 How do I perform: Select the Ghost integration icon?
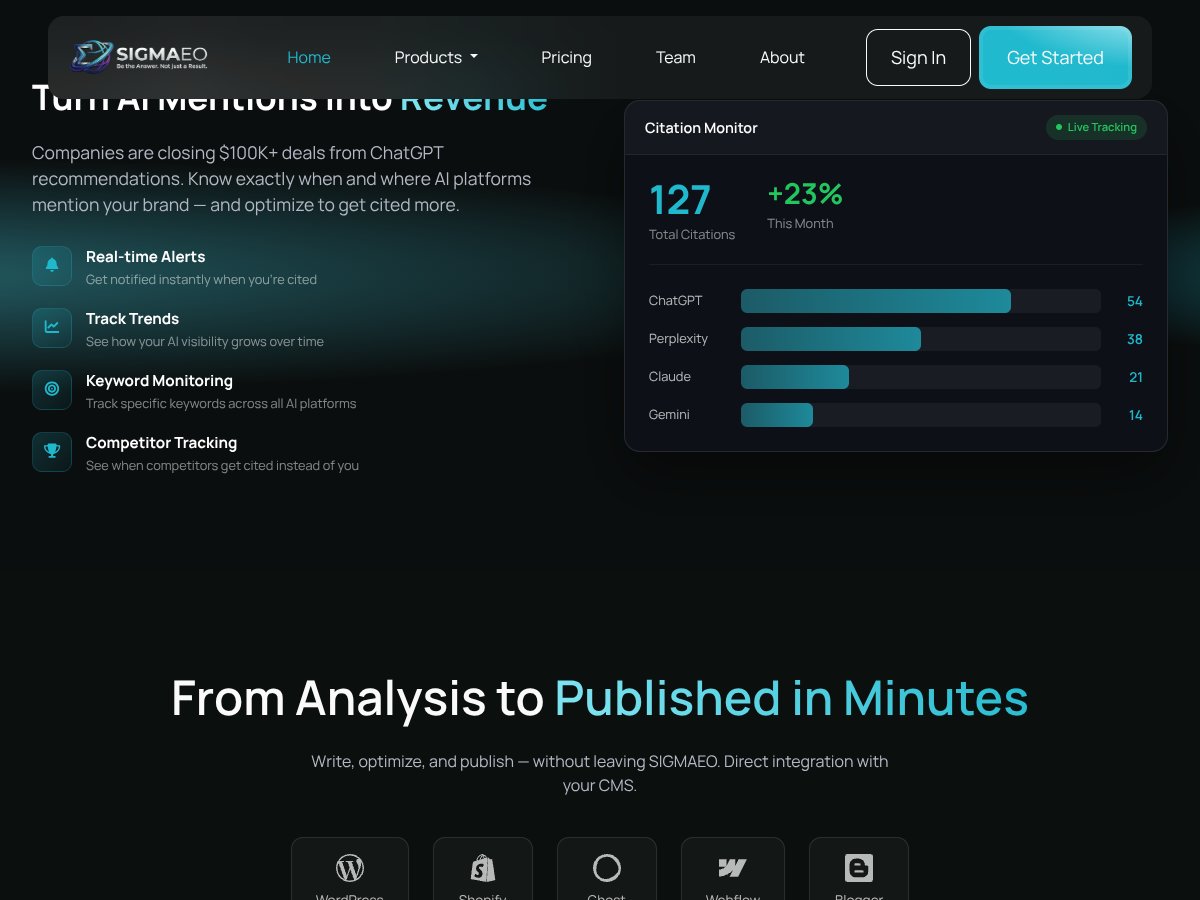(607, 868)
